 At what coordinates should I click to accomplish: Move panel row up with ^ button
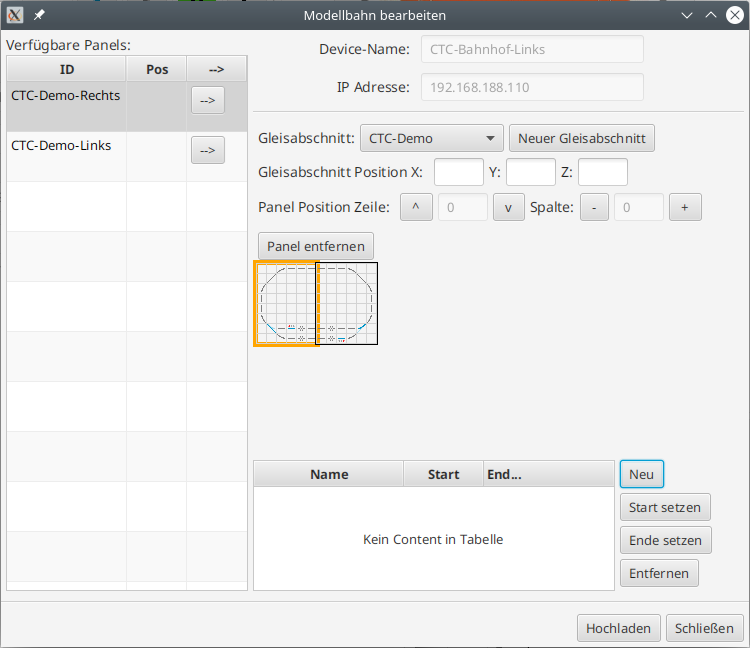pos(416,207)
